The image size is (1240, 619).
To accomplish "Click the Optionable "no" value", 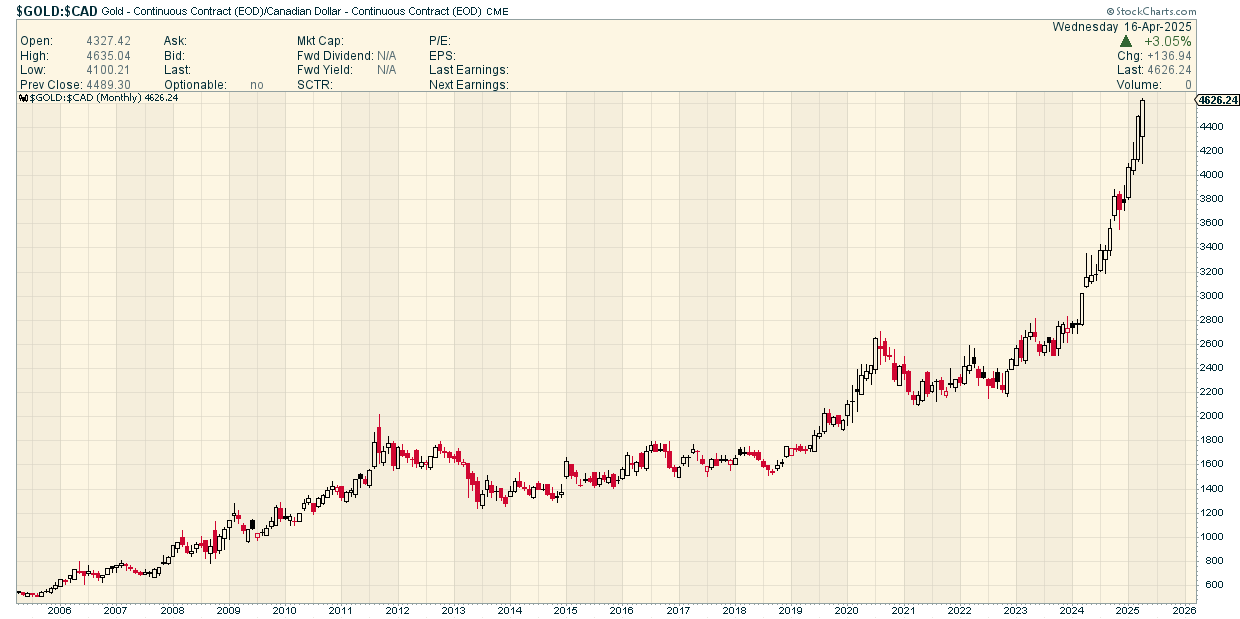I will point(257,85).
